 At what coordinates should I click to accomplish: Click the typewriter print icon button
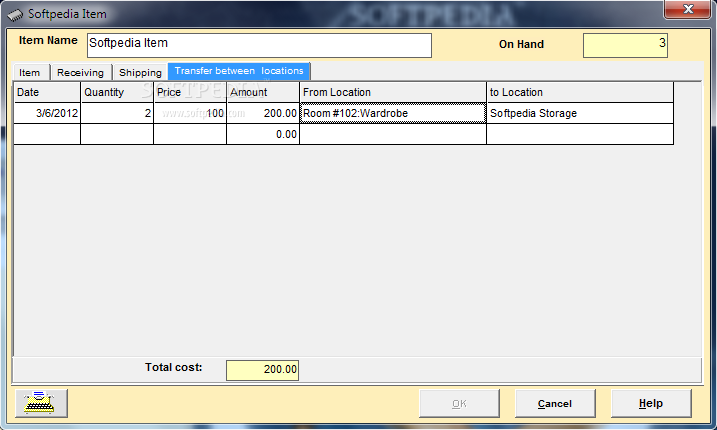(x=41, y=403)
